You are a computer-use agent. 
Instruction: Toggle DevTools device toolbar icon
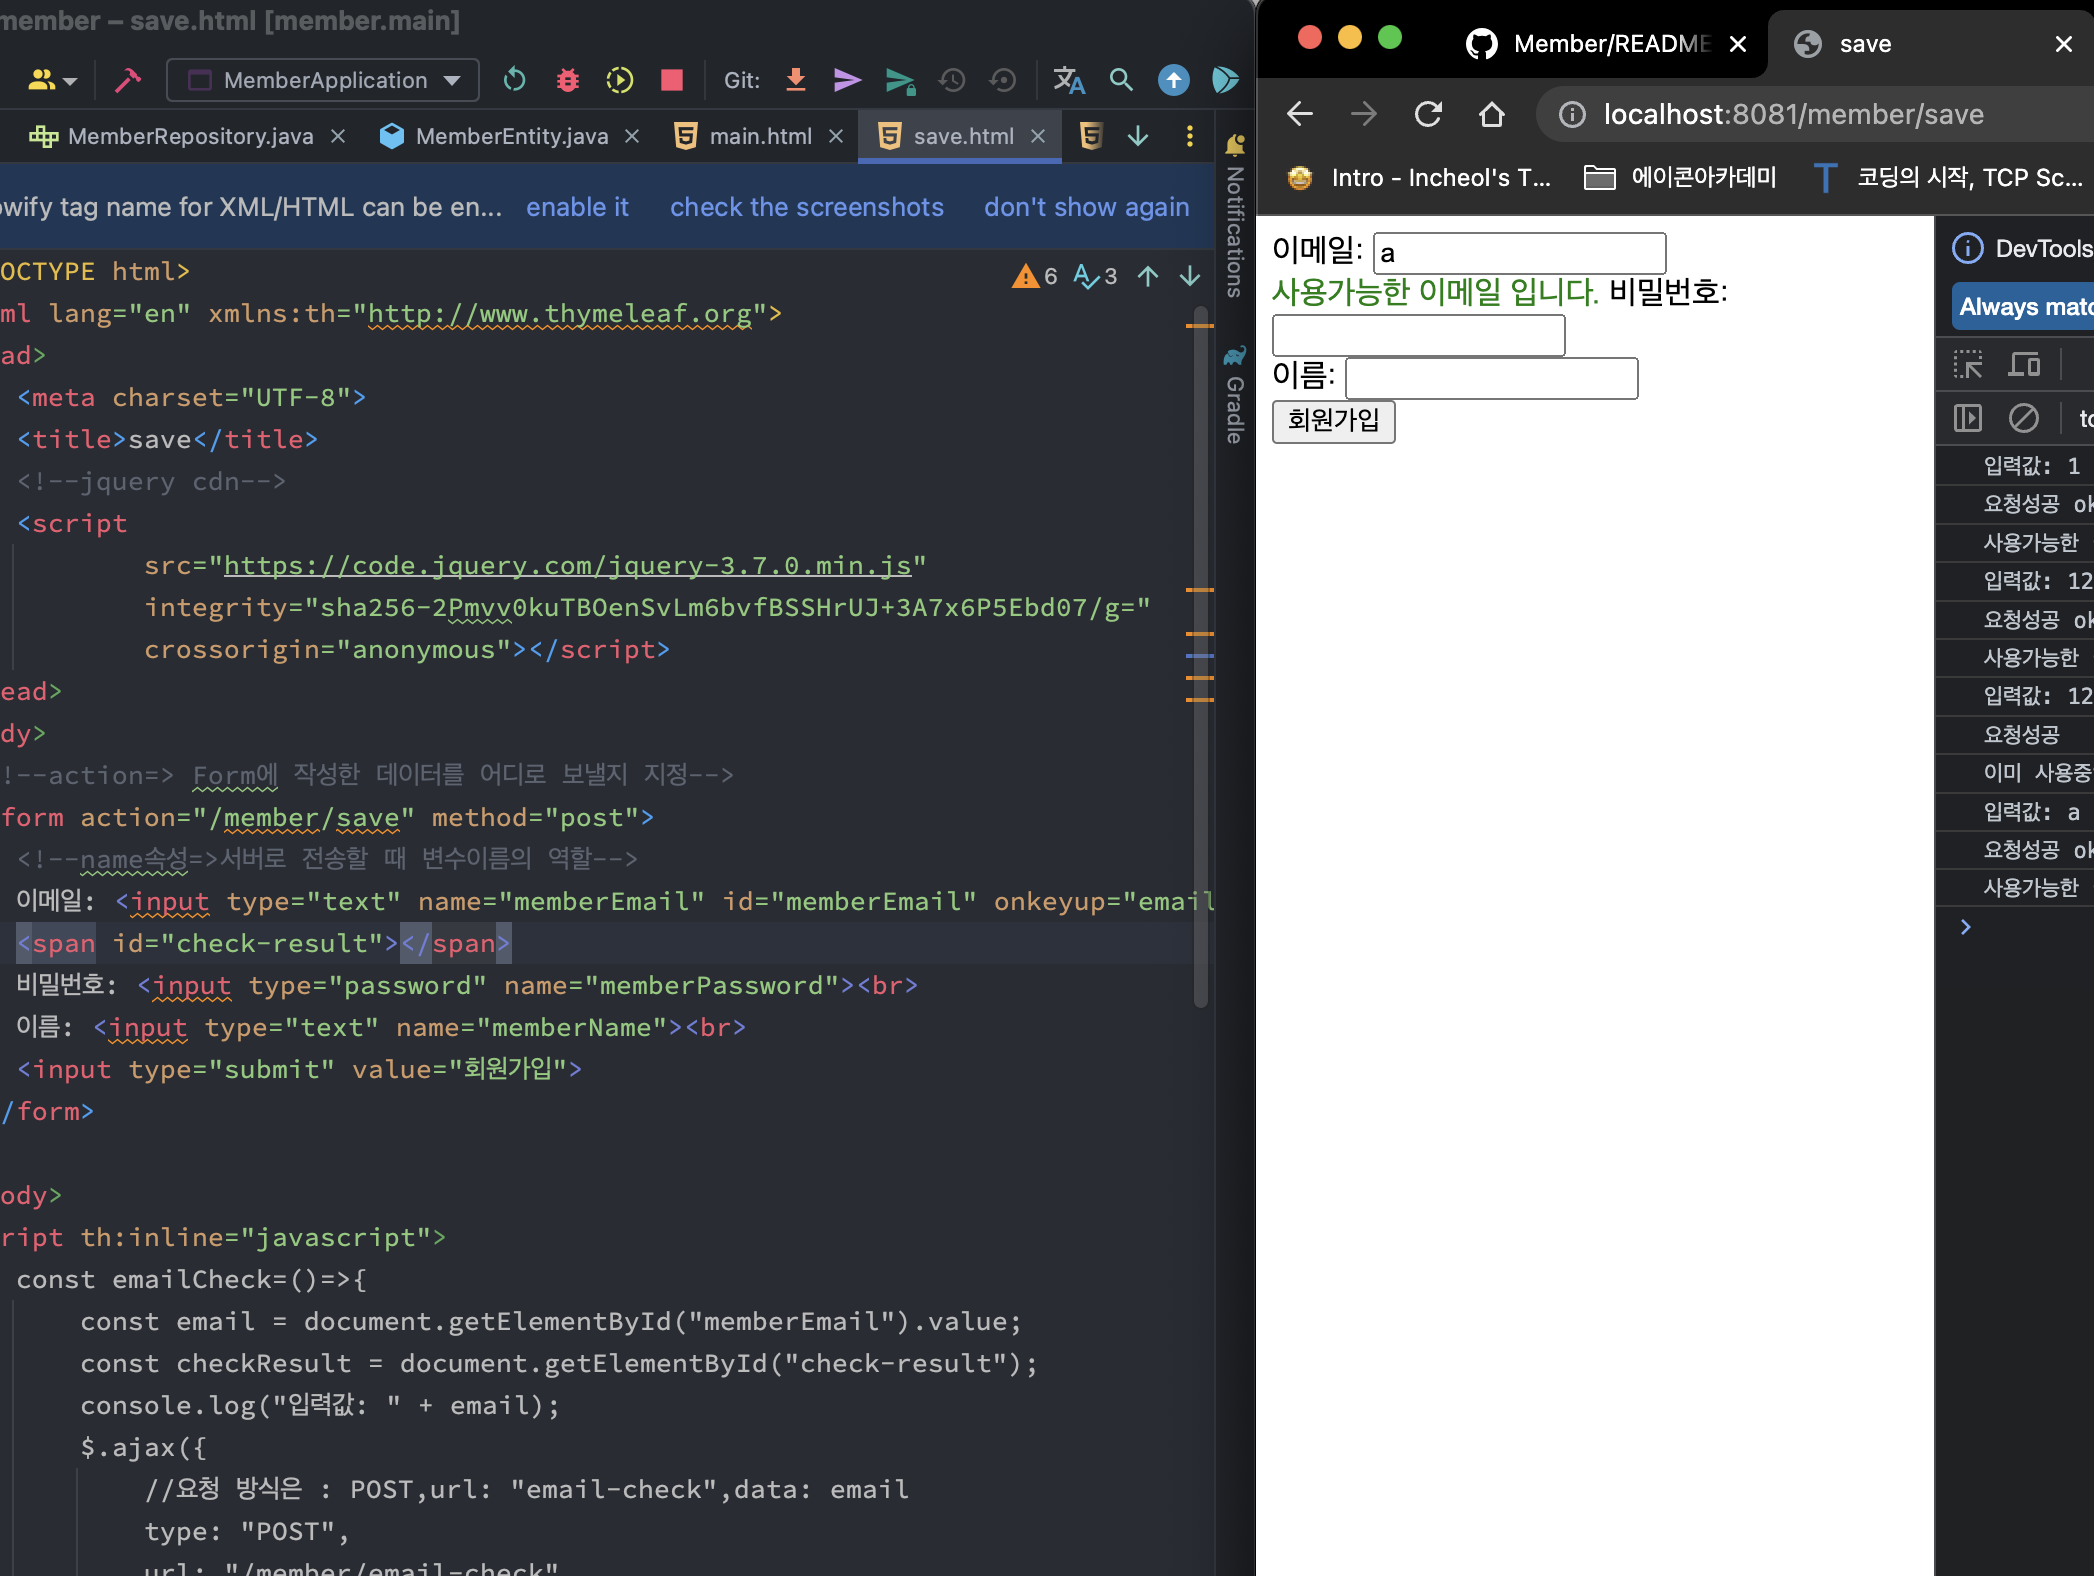[2024, 365]
